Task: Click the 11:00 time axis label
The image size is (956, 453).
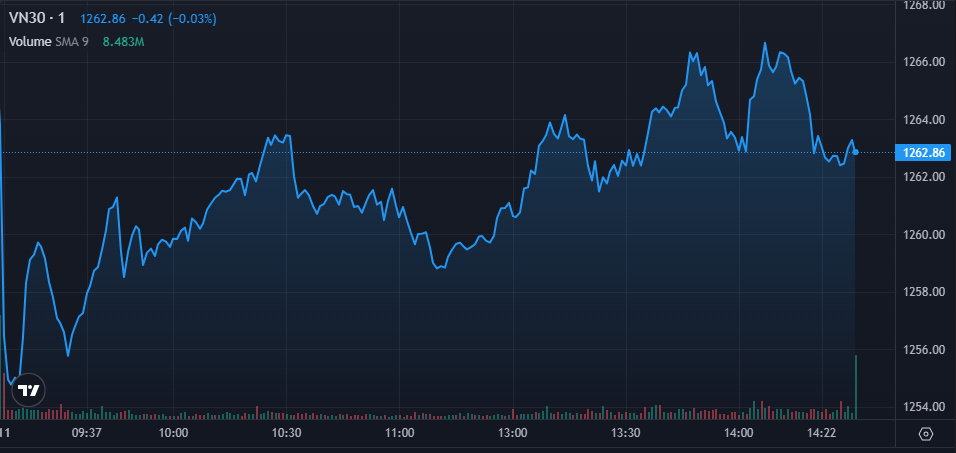Action: [400, 433]
